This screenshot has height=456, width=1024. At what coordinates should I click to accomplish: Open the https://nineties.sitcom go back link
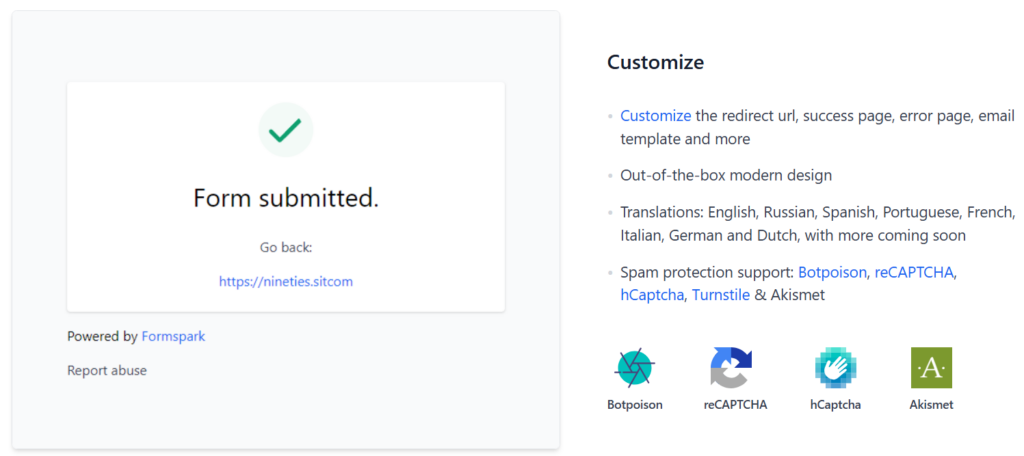(286, 282)
